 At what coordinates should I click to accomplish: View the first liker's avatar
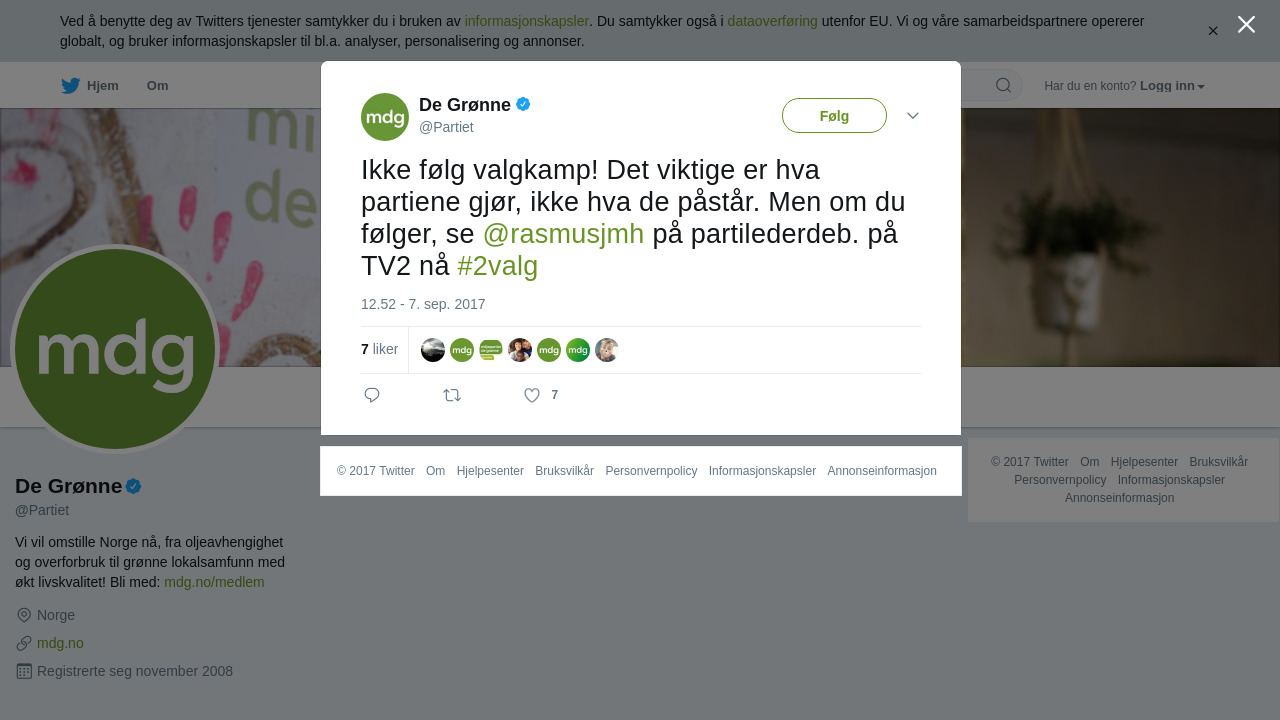[x=433, y=350]
